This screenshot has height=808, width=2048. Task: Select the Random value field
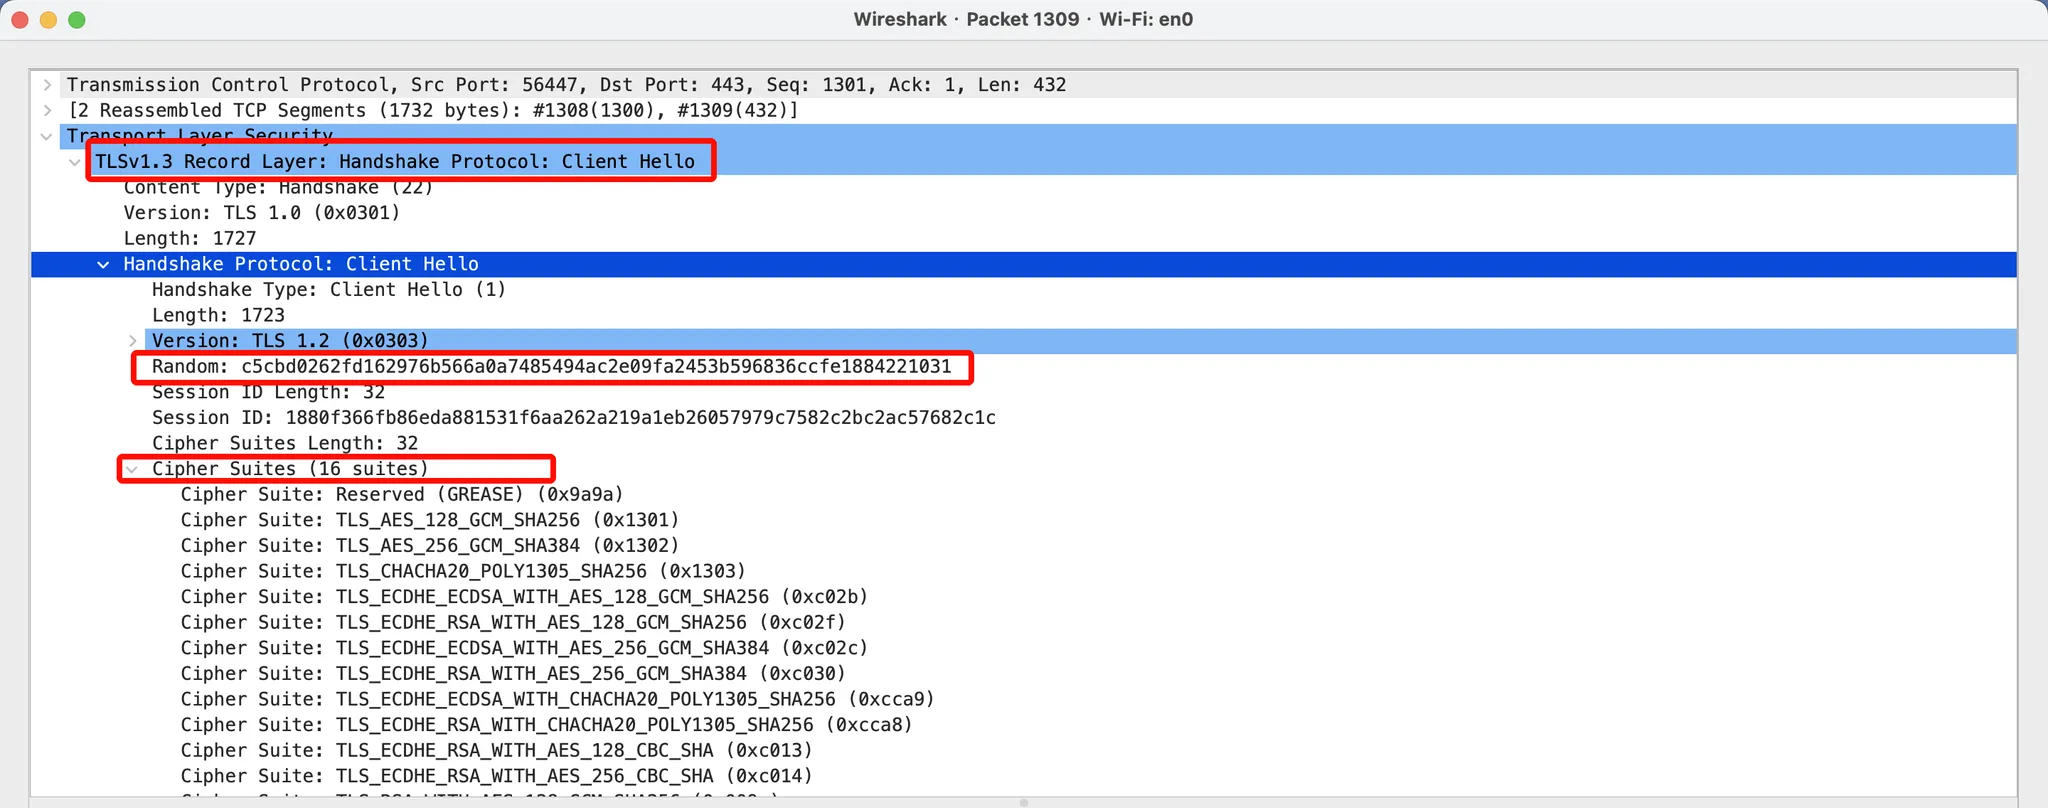pyautogui.click(x=551, y=366)
